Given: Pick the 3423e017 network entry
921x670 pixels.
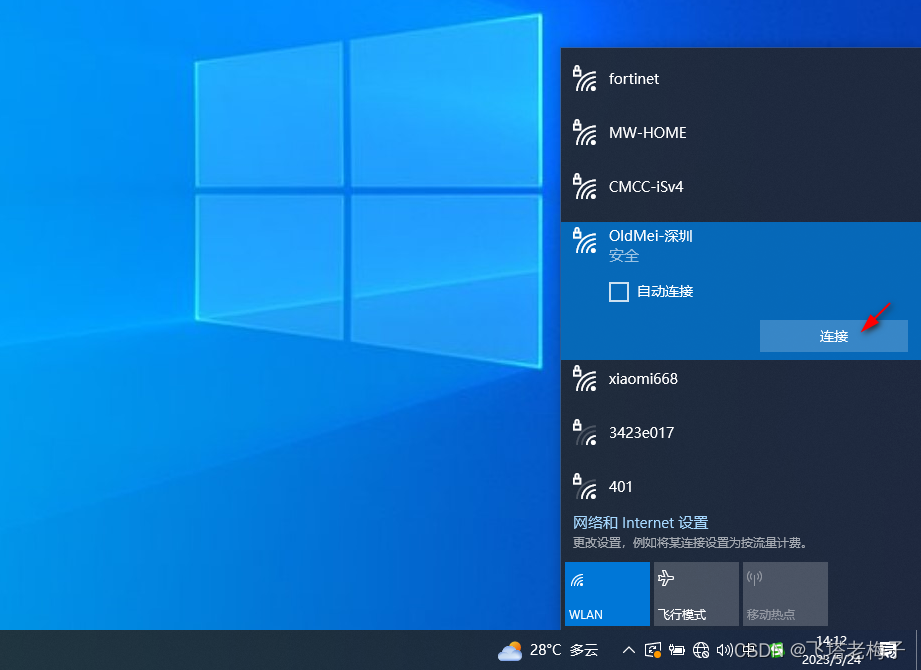Looking at the screenshot, I should pyautogui.click(x=741, y=433).
